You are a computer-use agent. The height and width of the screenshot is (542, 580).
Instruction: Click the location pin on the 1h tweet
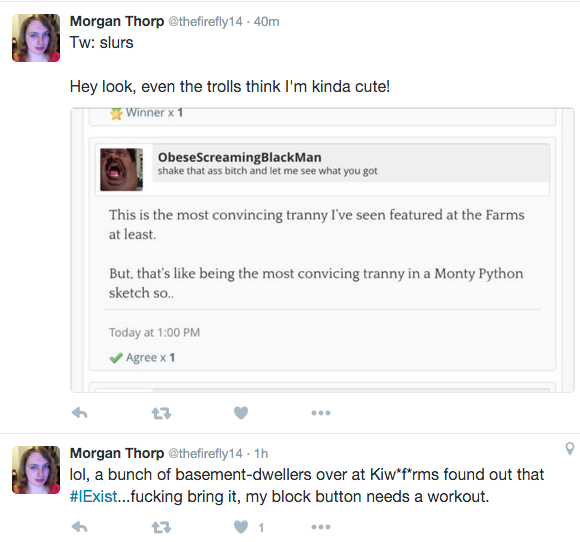[570, 448]
